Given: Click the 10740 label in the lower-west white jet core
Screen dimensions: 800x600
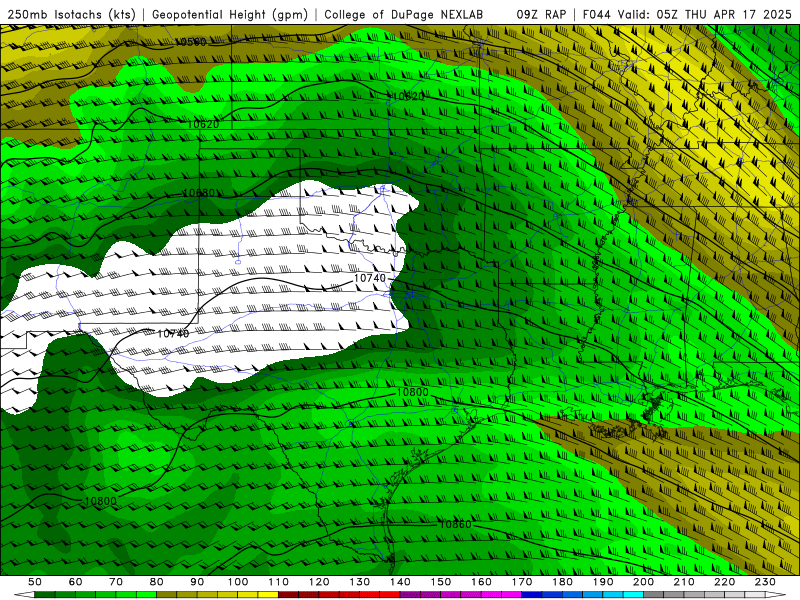Looking at the screenshot, I should click(173, 334).
